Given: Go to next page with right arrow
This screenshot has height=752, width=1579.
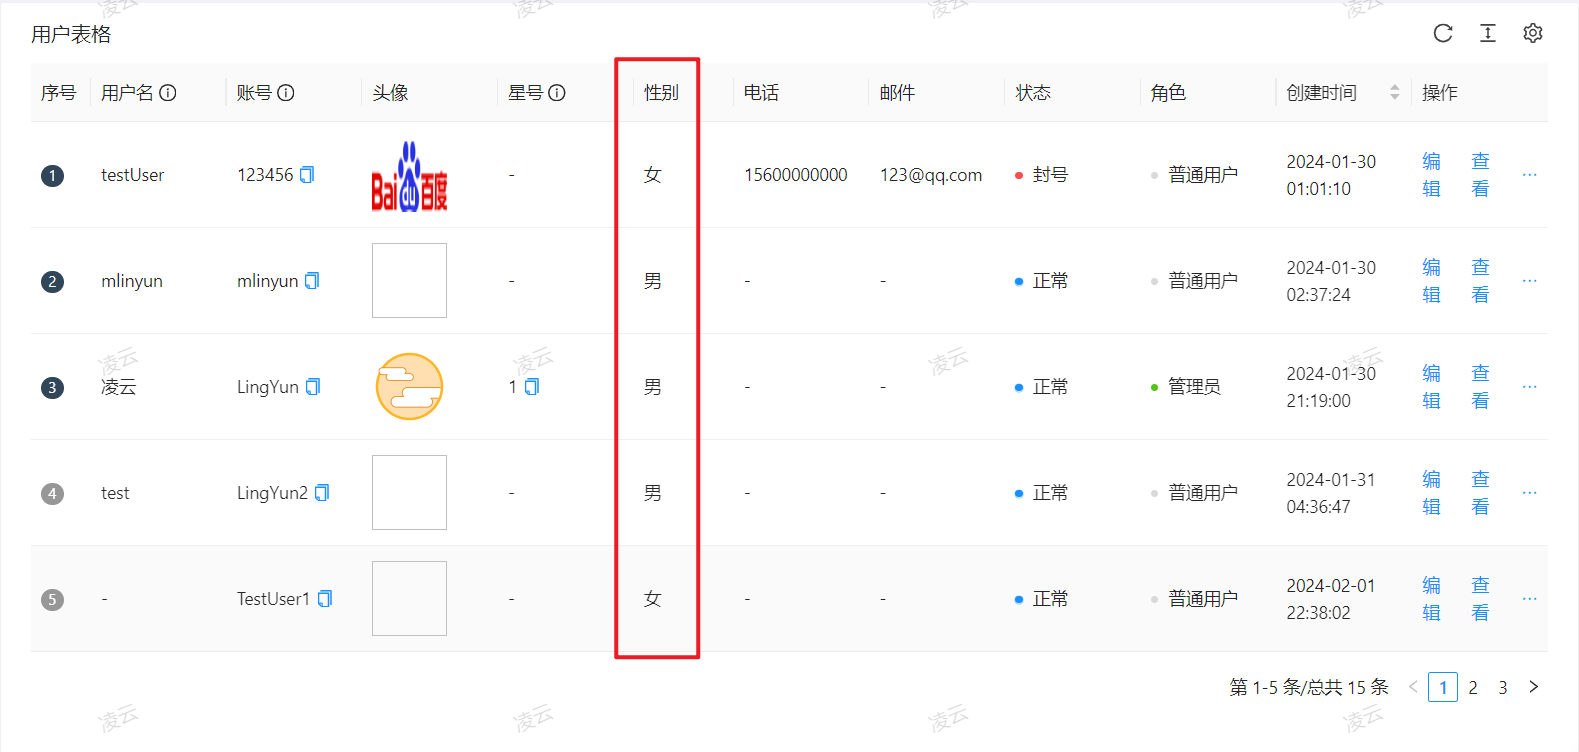Looking at the screenshot, I should click(x=1533, y=687).
